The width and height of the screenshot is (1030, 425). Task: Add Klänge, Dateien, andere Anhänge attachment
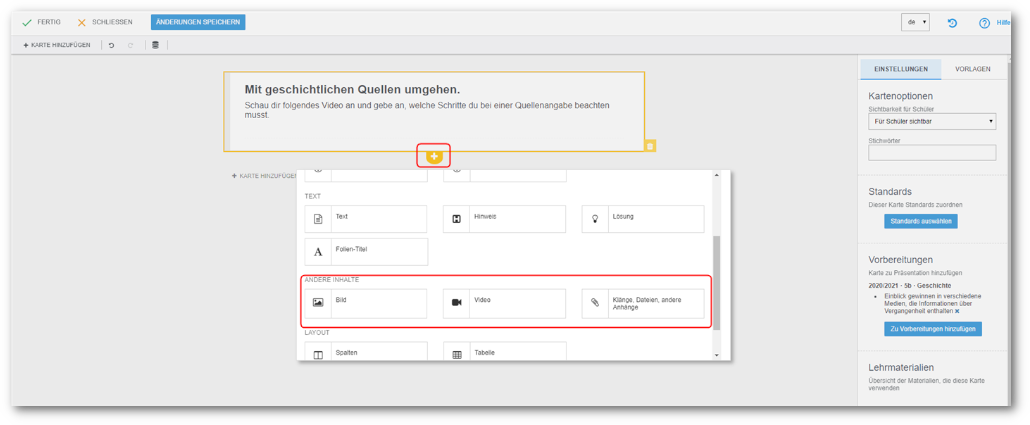pos(643,303)
